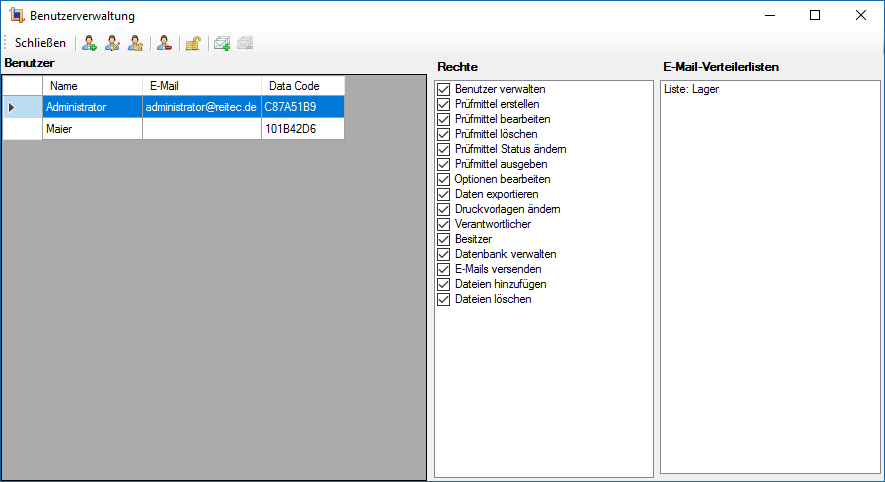This screenshot has width=885, height=482.
Task: Click the add user icon with green plus
Action: [90, 43]
